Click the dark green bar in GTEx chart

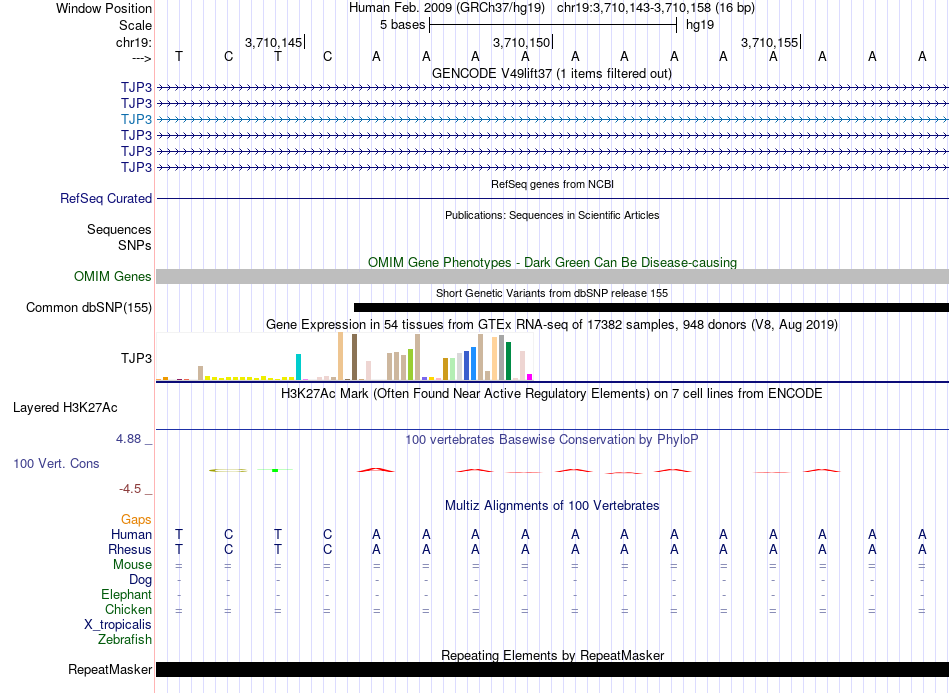click(509, 361)
